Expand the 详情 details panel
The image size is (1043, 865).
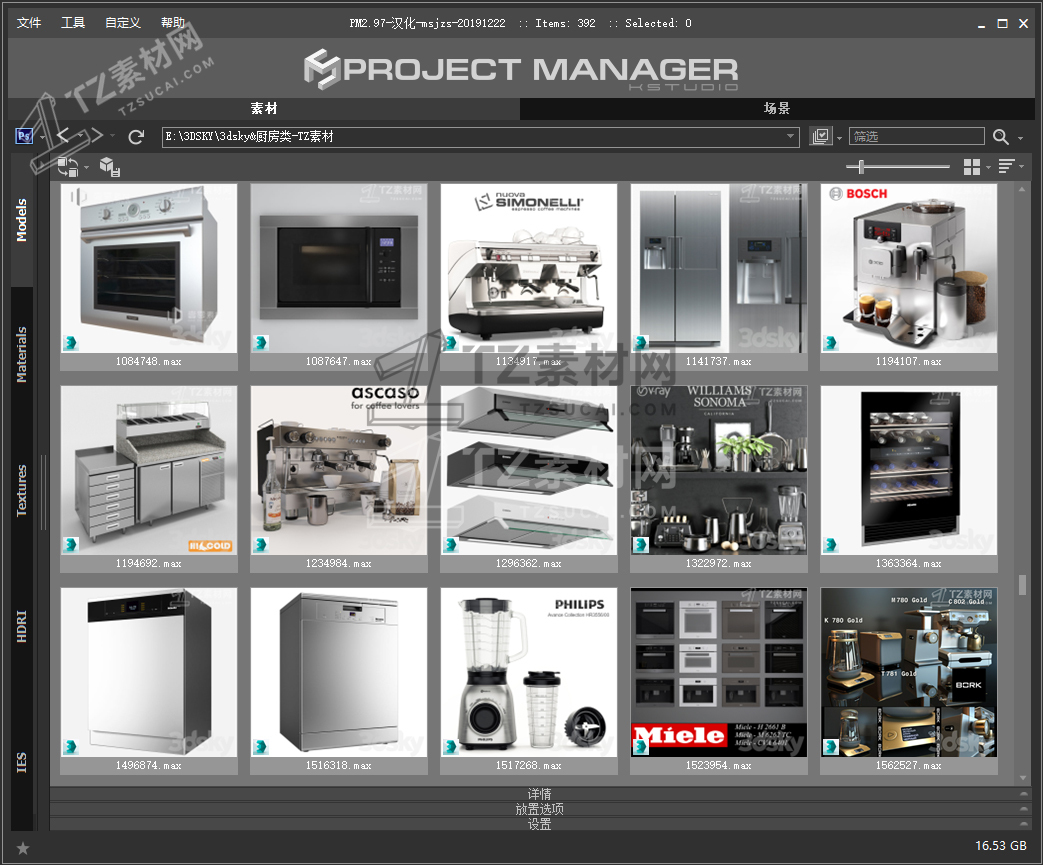coord(539,794)
